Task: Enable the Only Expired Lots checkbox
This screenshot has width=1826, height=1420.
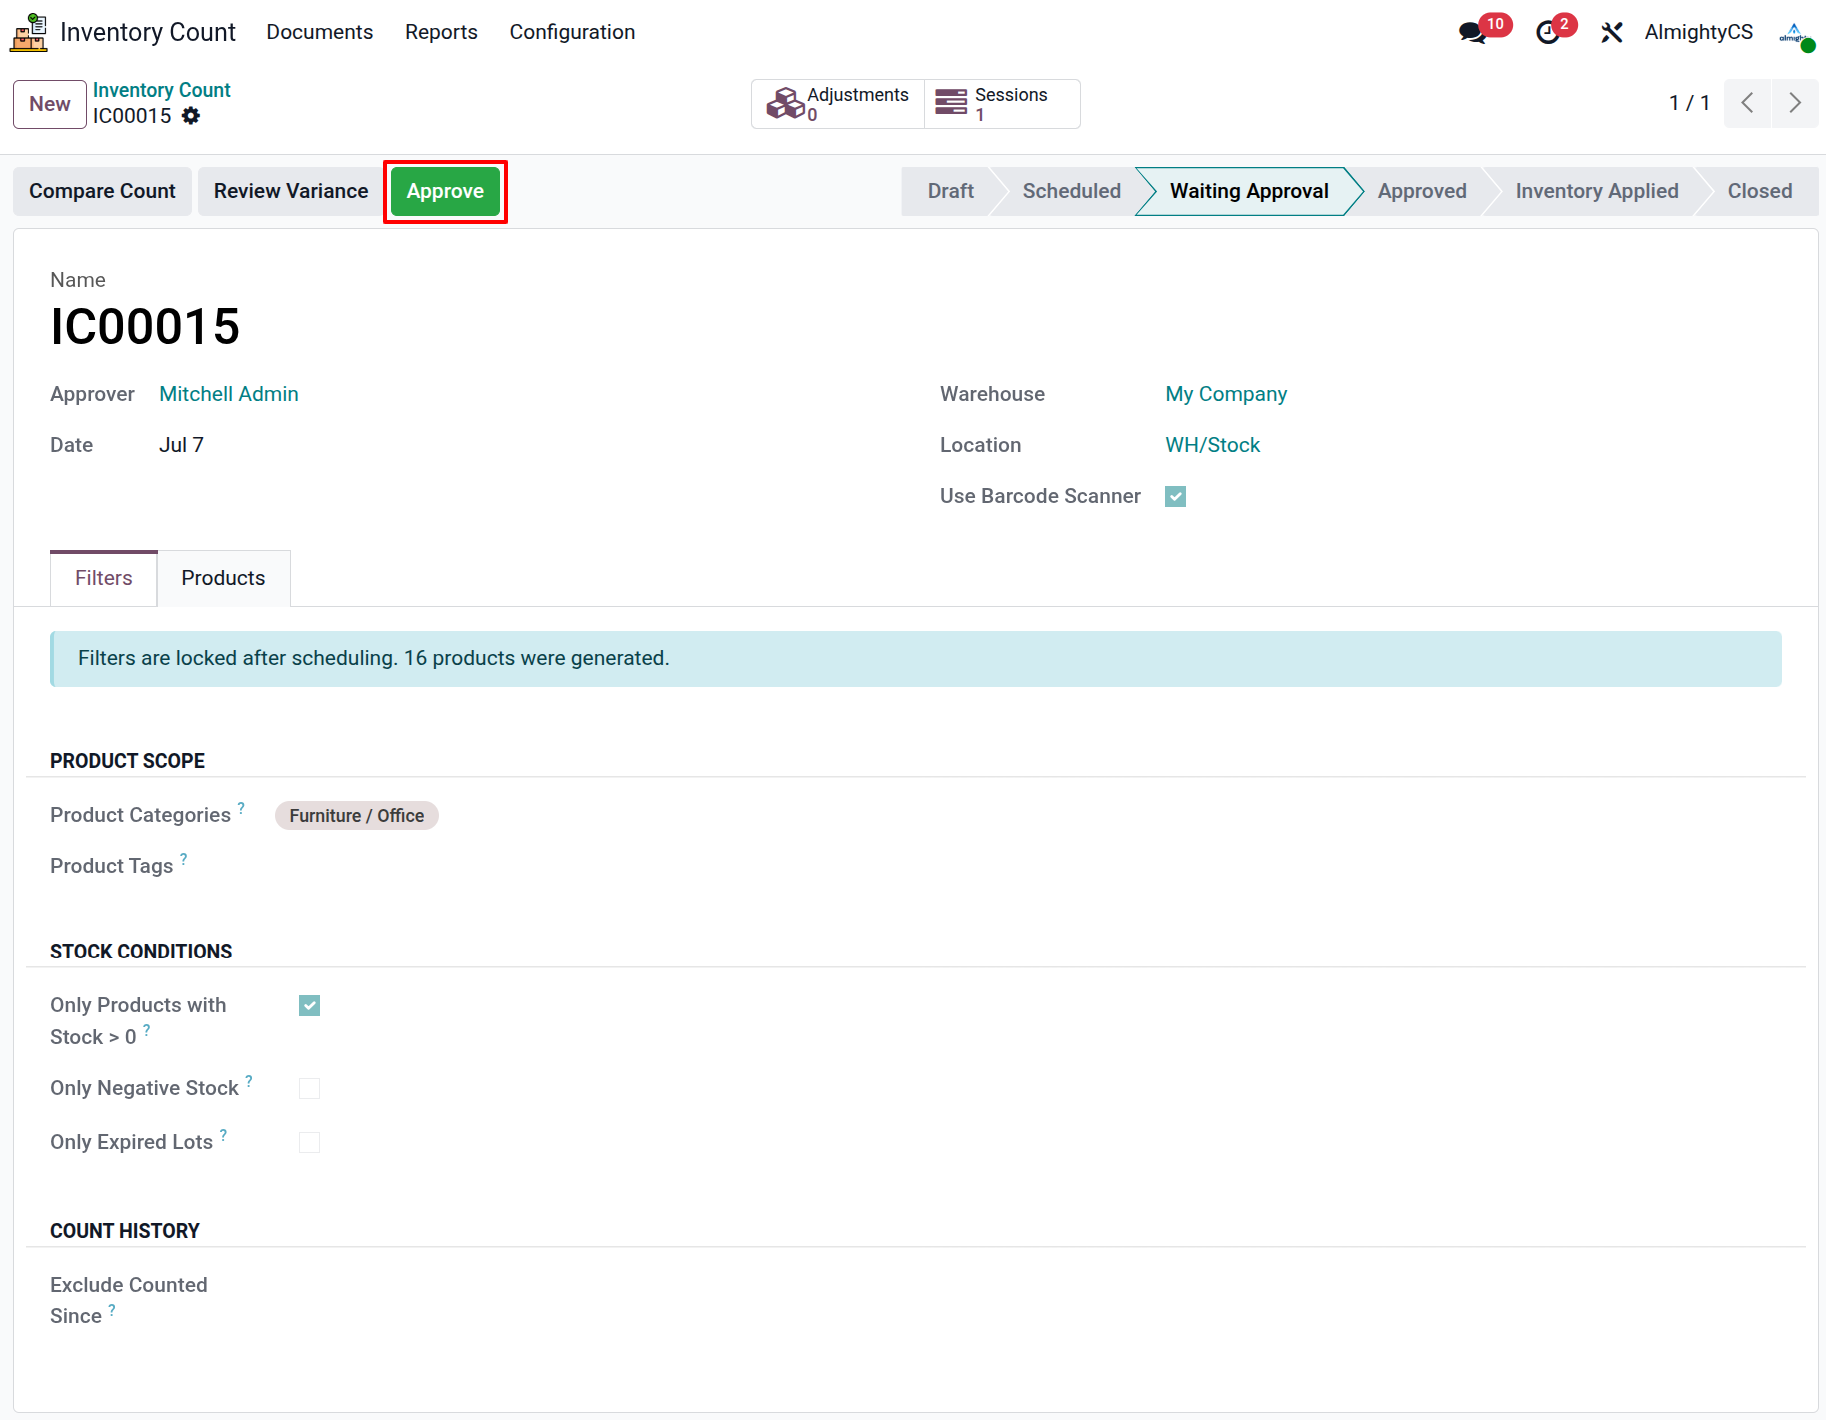Action: click(310, 1143)
